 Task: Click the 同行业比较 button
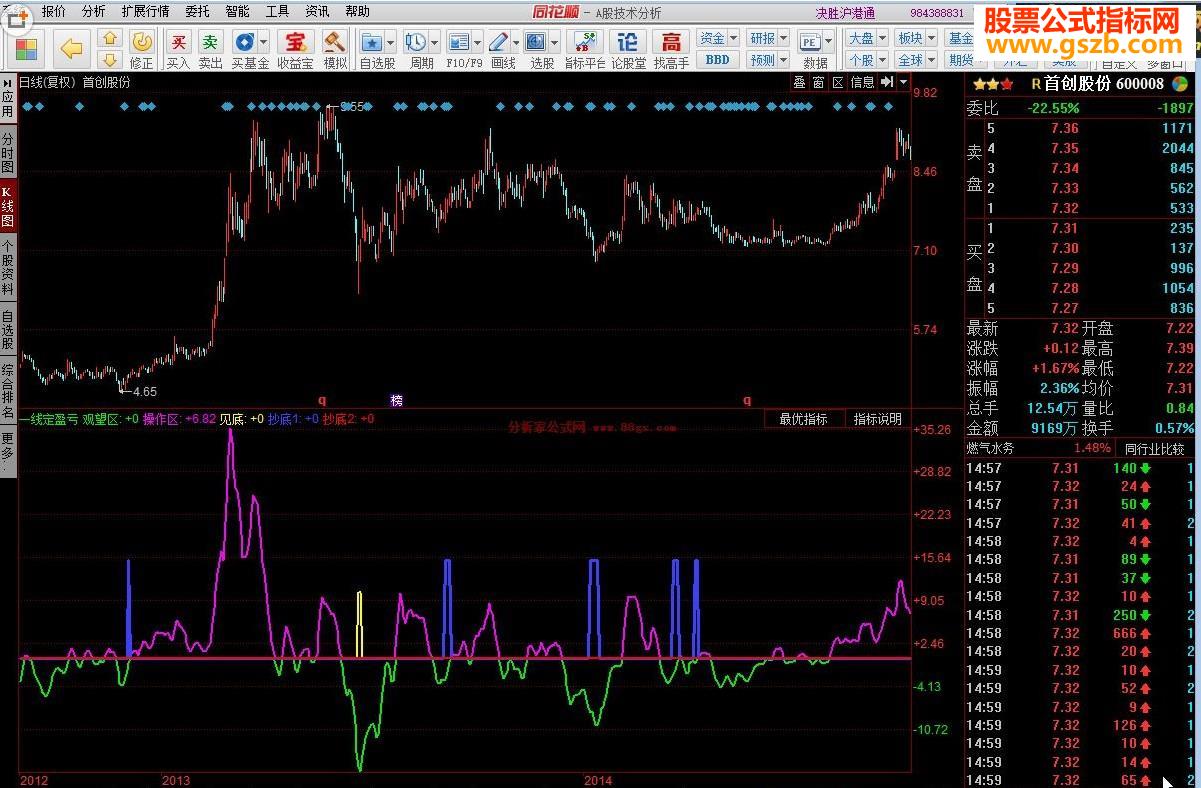[x=1154, y=449]
